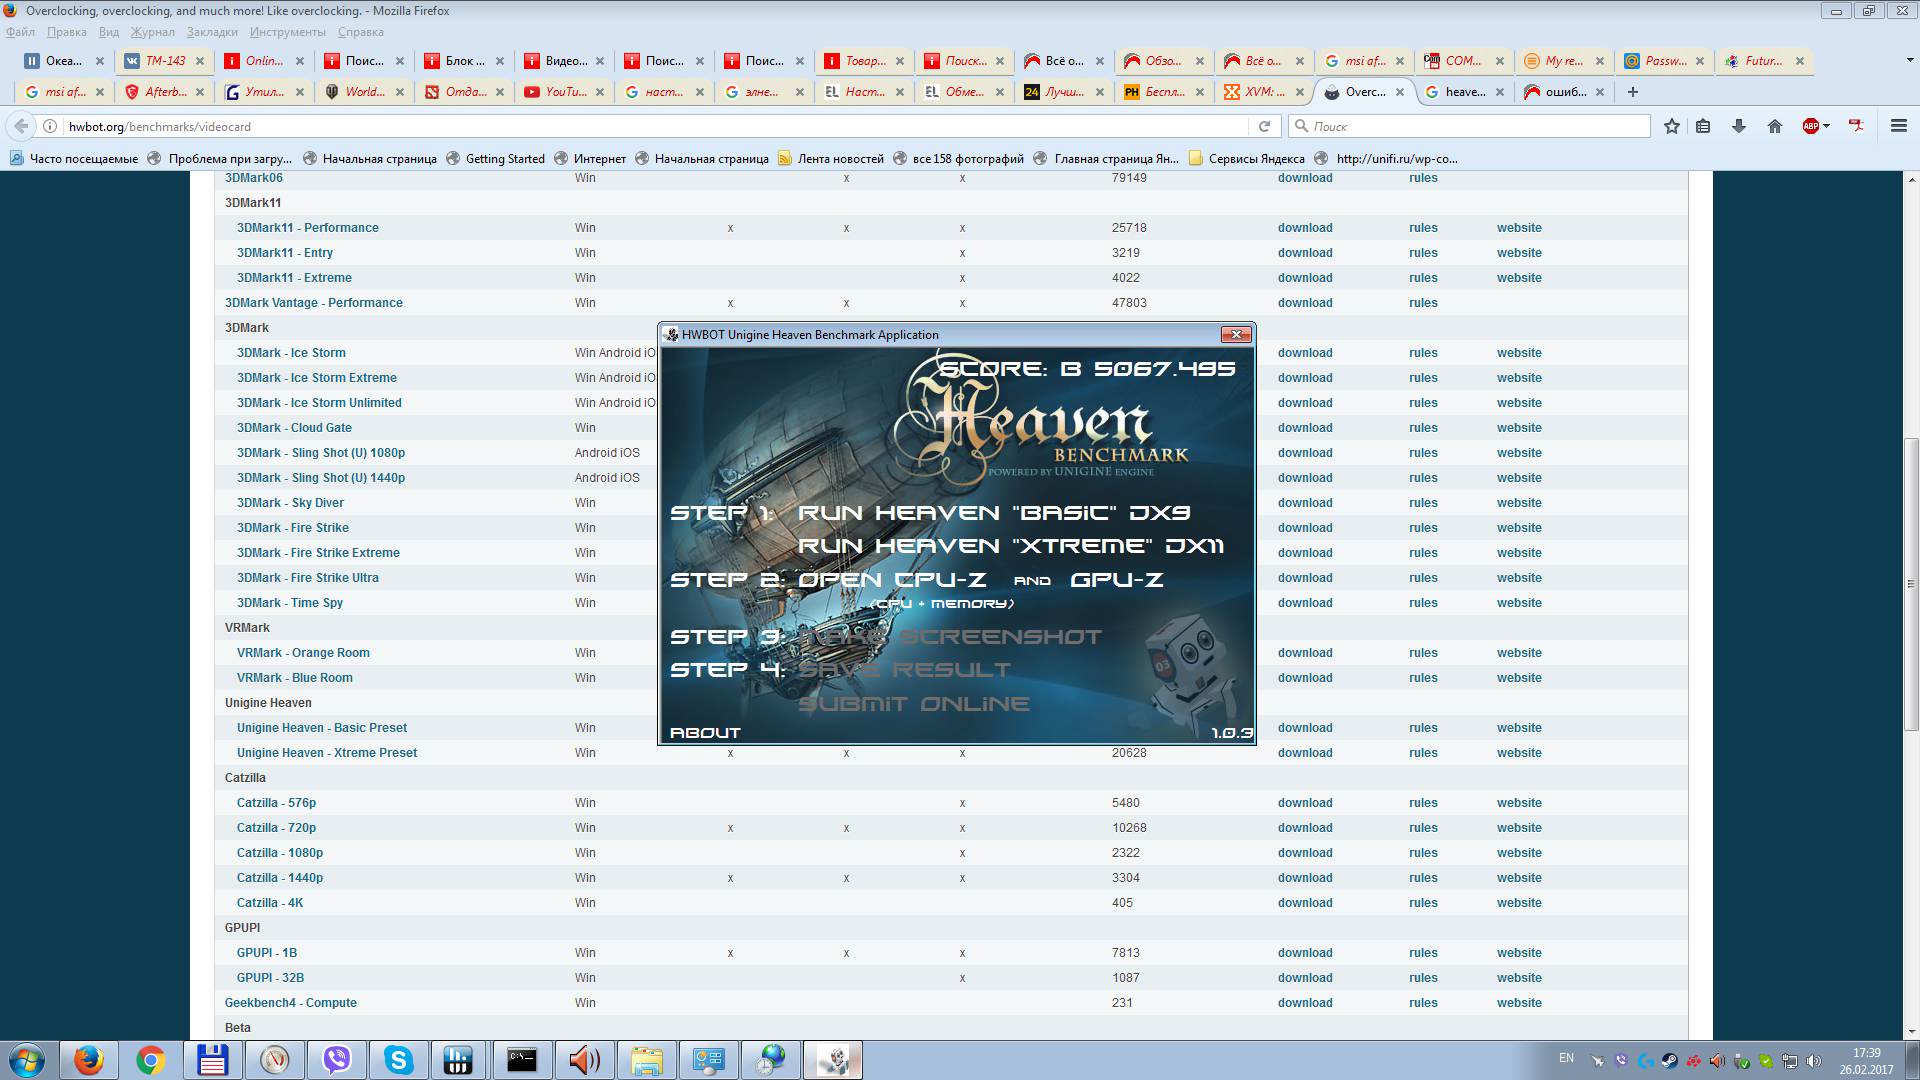Open the Закладки menu
The height and width of the screenshot is (1080, 1920).
pos(212,32)
